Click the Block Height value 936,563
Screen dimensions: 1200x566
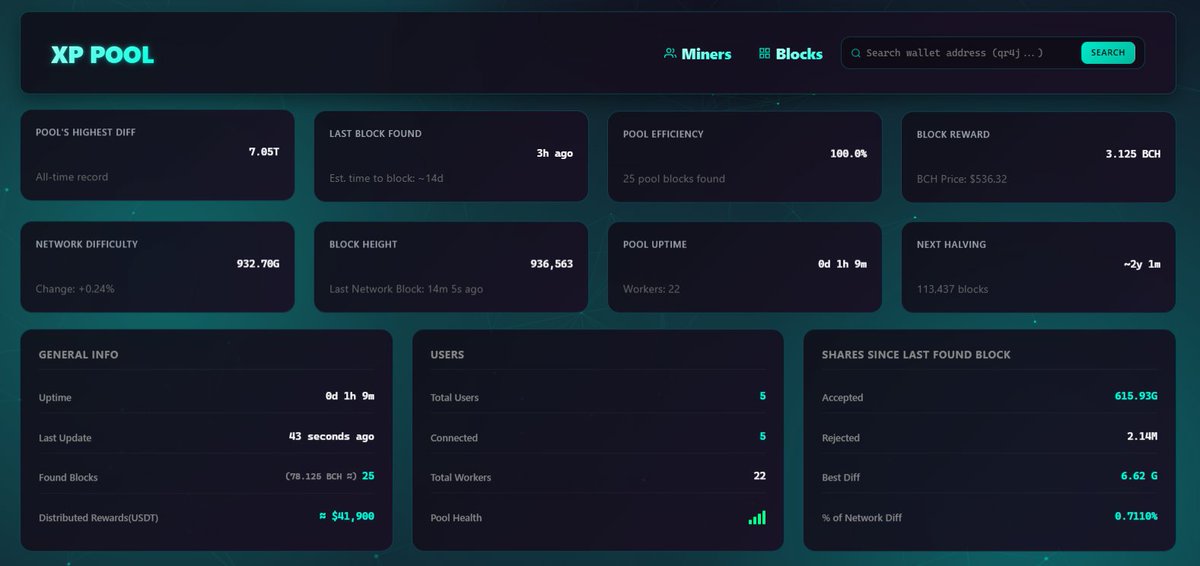pos(552,264)
